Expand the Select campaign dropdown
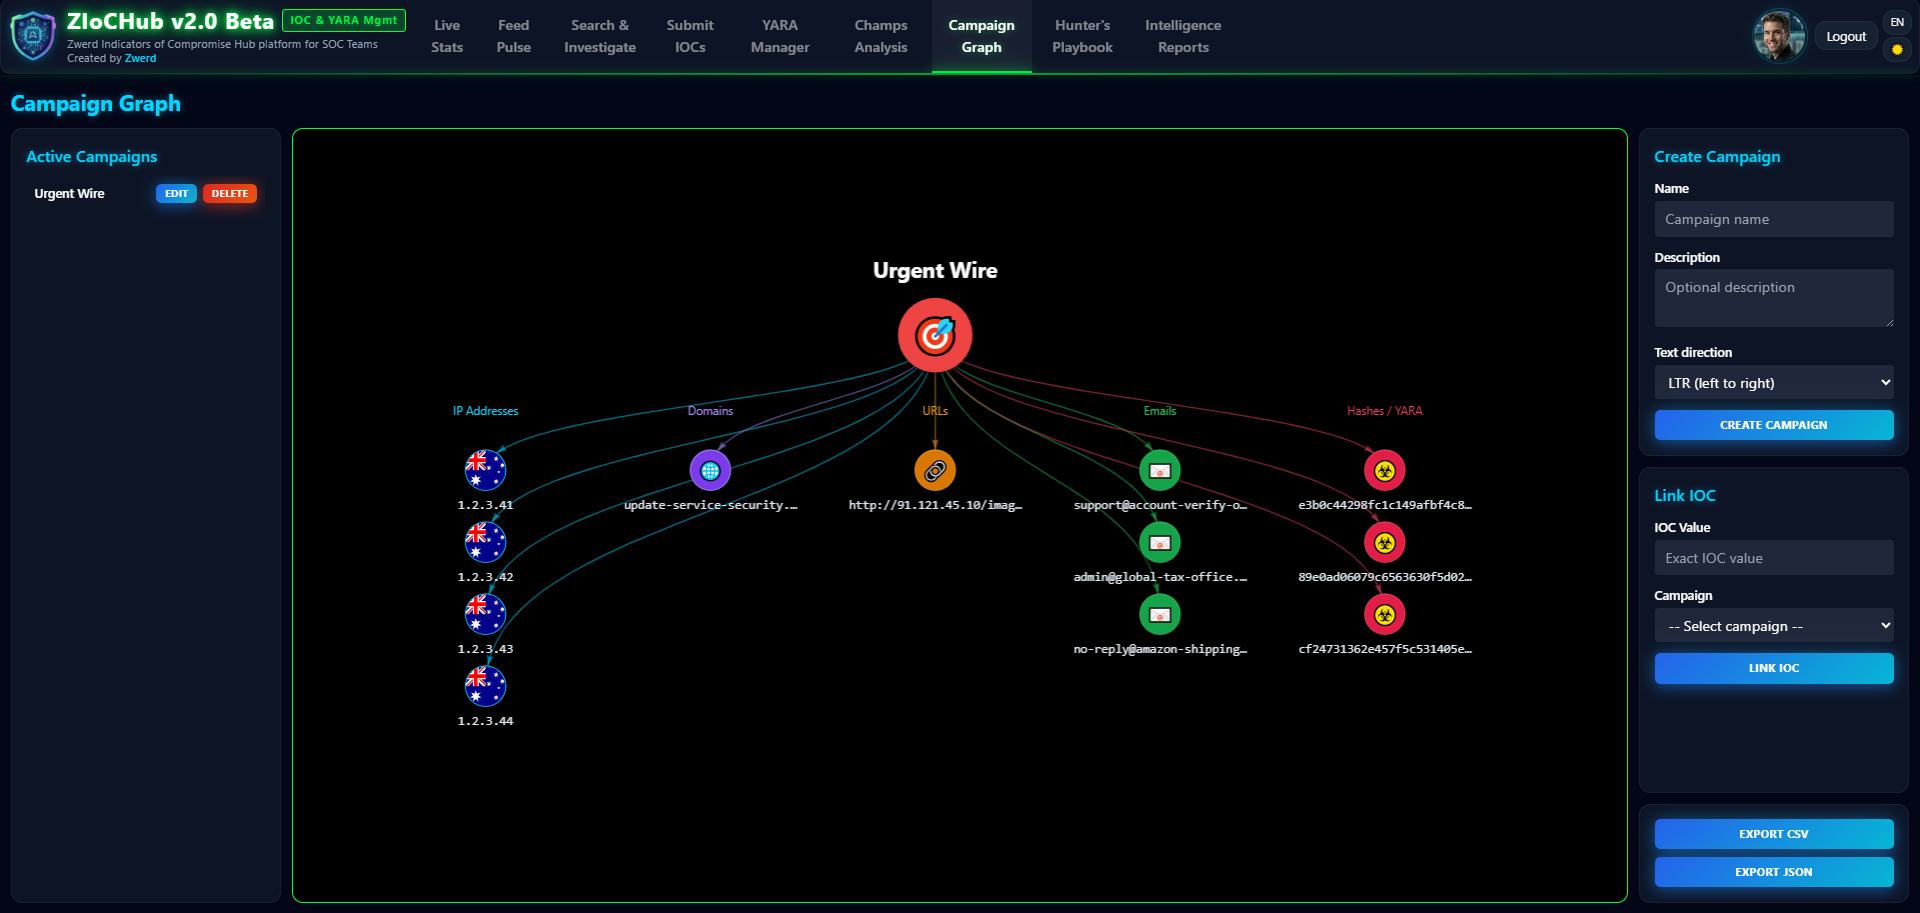This screenshot has height=913, width=1920. pyautogui.click(x=1773, y=626)
